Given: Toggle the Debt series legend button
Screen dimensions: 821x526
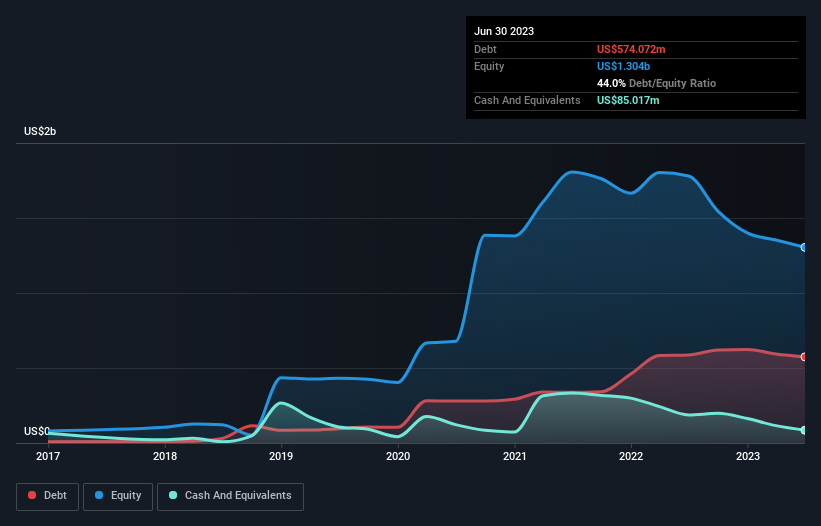Looking at the screenshot, I should 48,496.
